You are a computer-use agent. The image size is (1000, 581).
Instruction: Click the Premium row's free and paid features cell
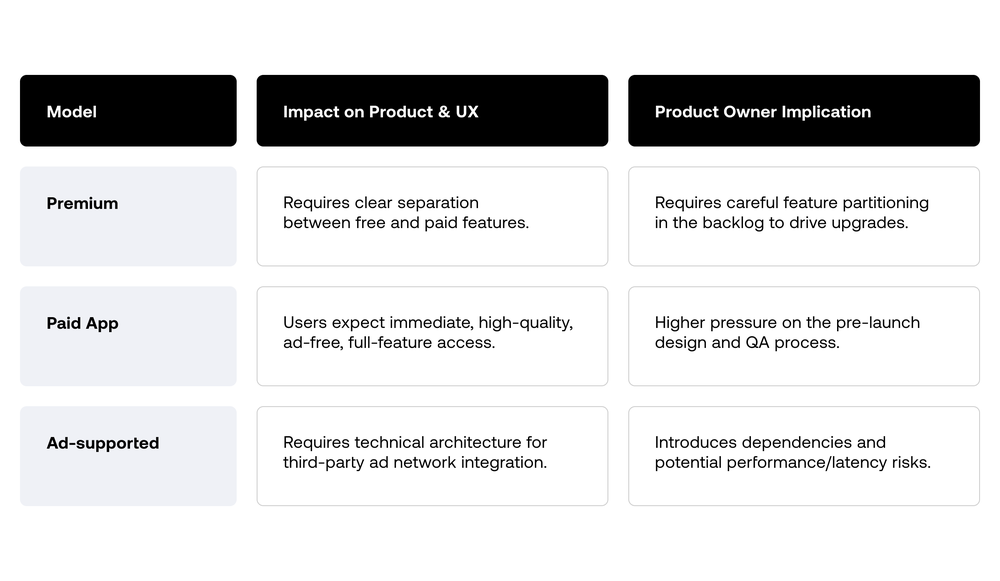coord(432,216)
